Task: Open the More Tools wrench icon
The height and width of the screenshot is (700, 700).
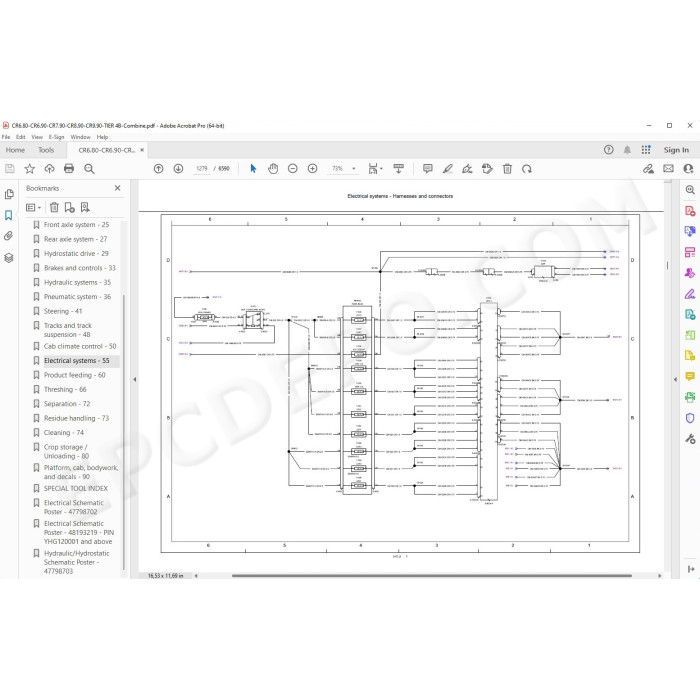Action: [690, 439]
